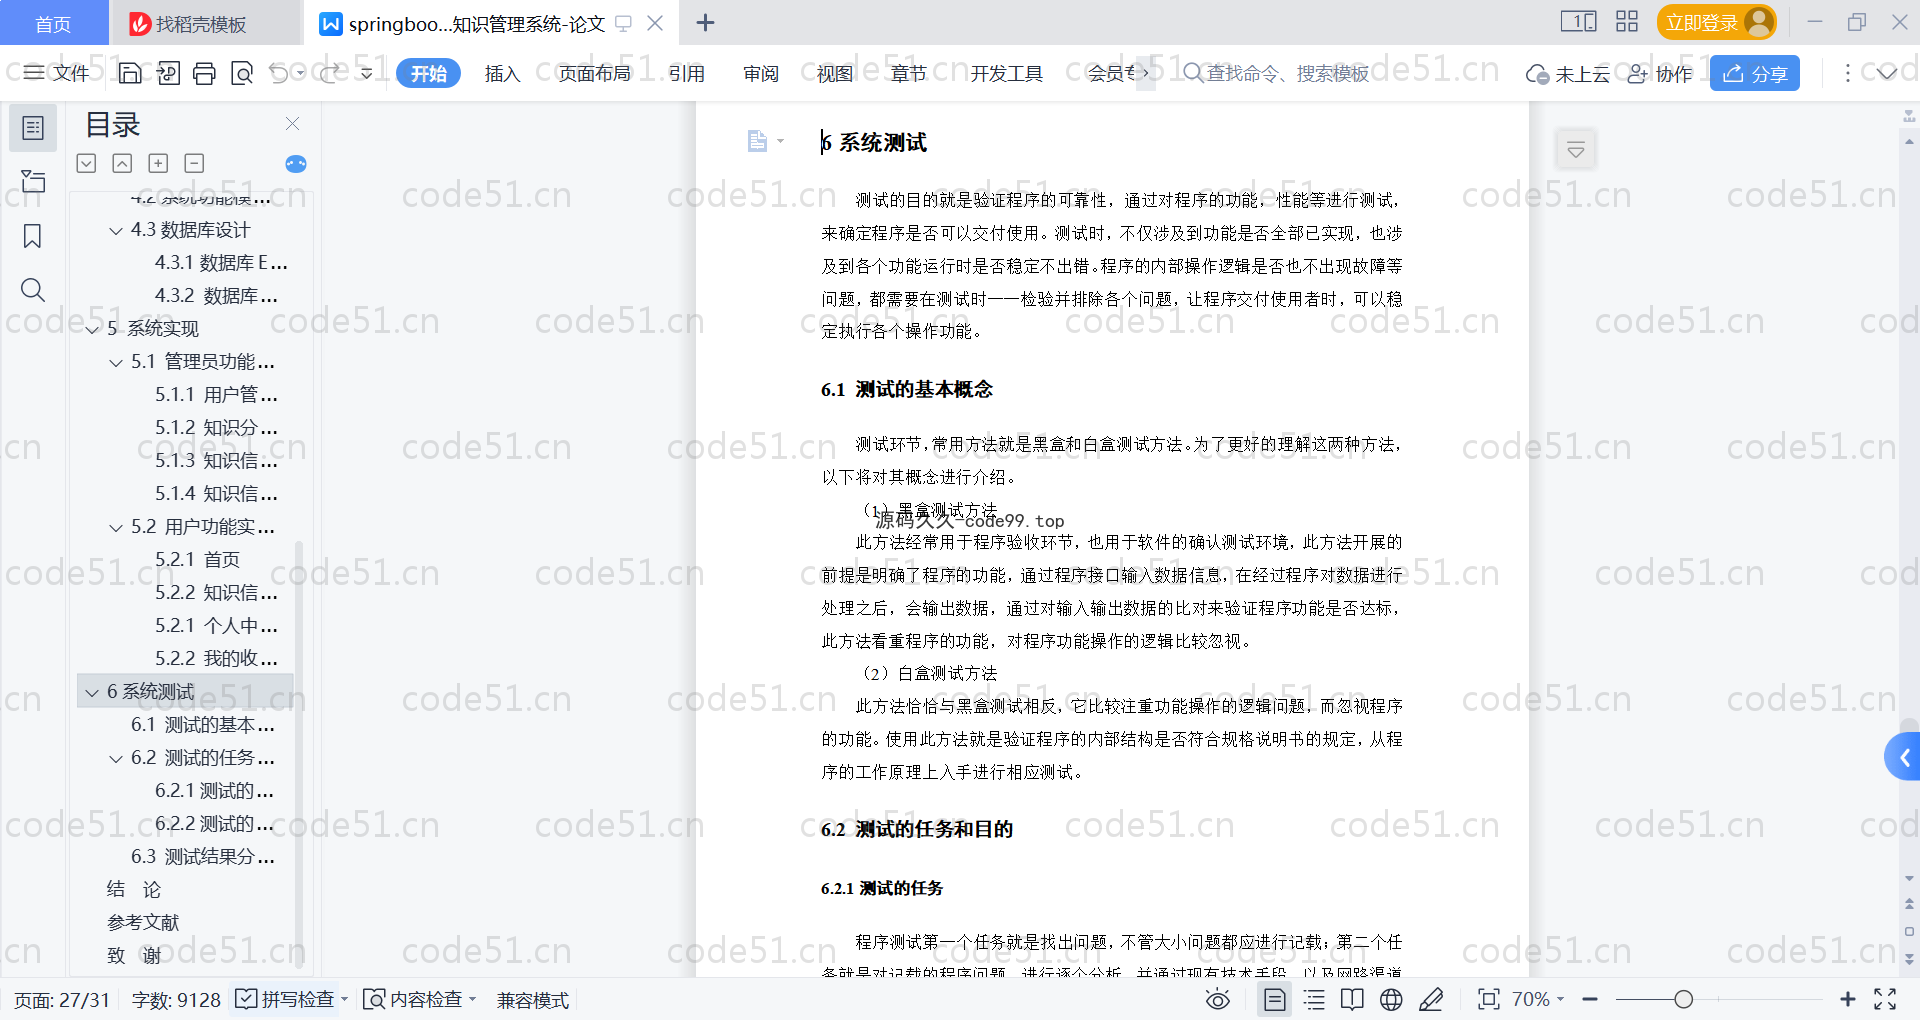Collapse all outline levels icon
Image resolution: width=1920 pixels, height=1020 pixels.
point(122,163)
